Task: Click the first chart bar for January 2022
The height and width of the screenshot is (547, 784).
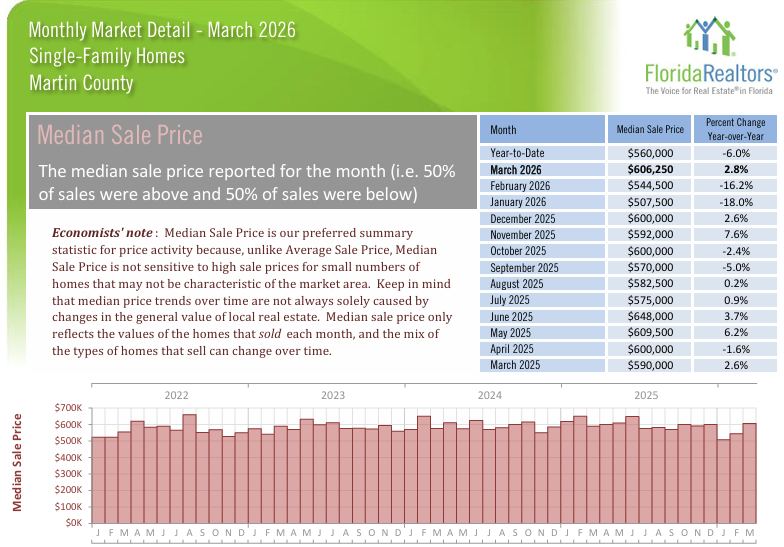Action: coord(98,480)
